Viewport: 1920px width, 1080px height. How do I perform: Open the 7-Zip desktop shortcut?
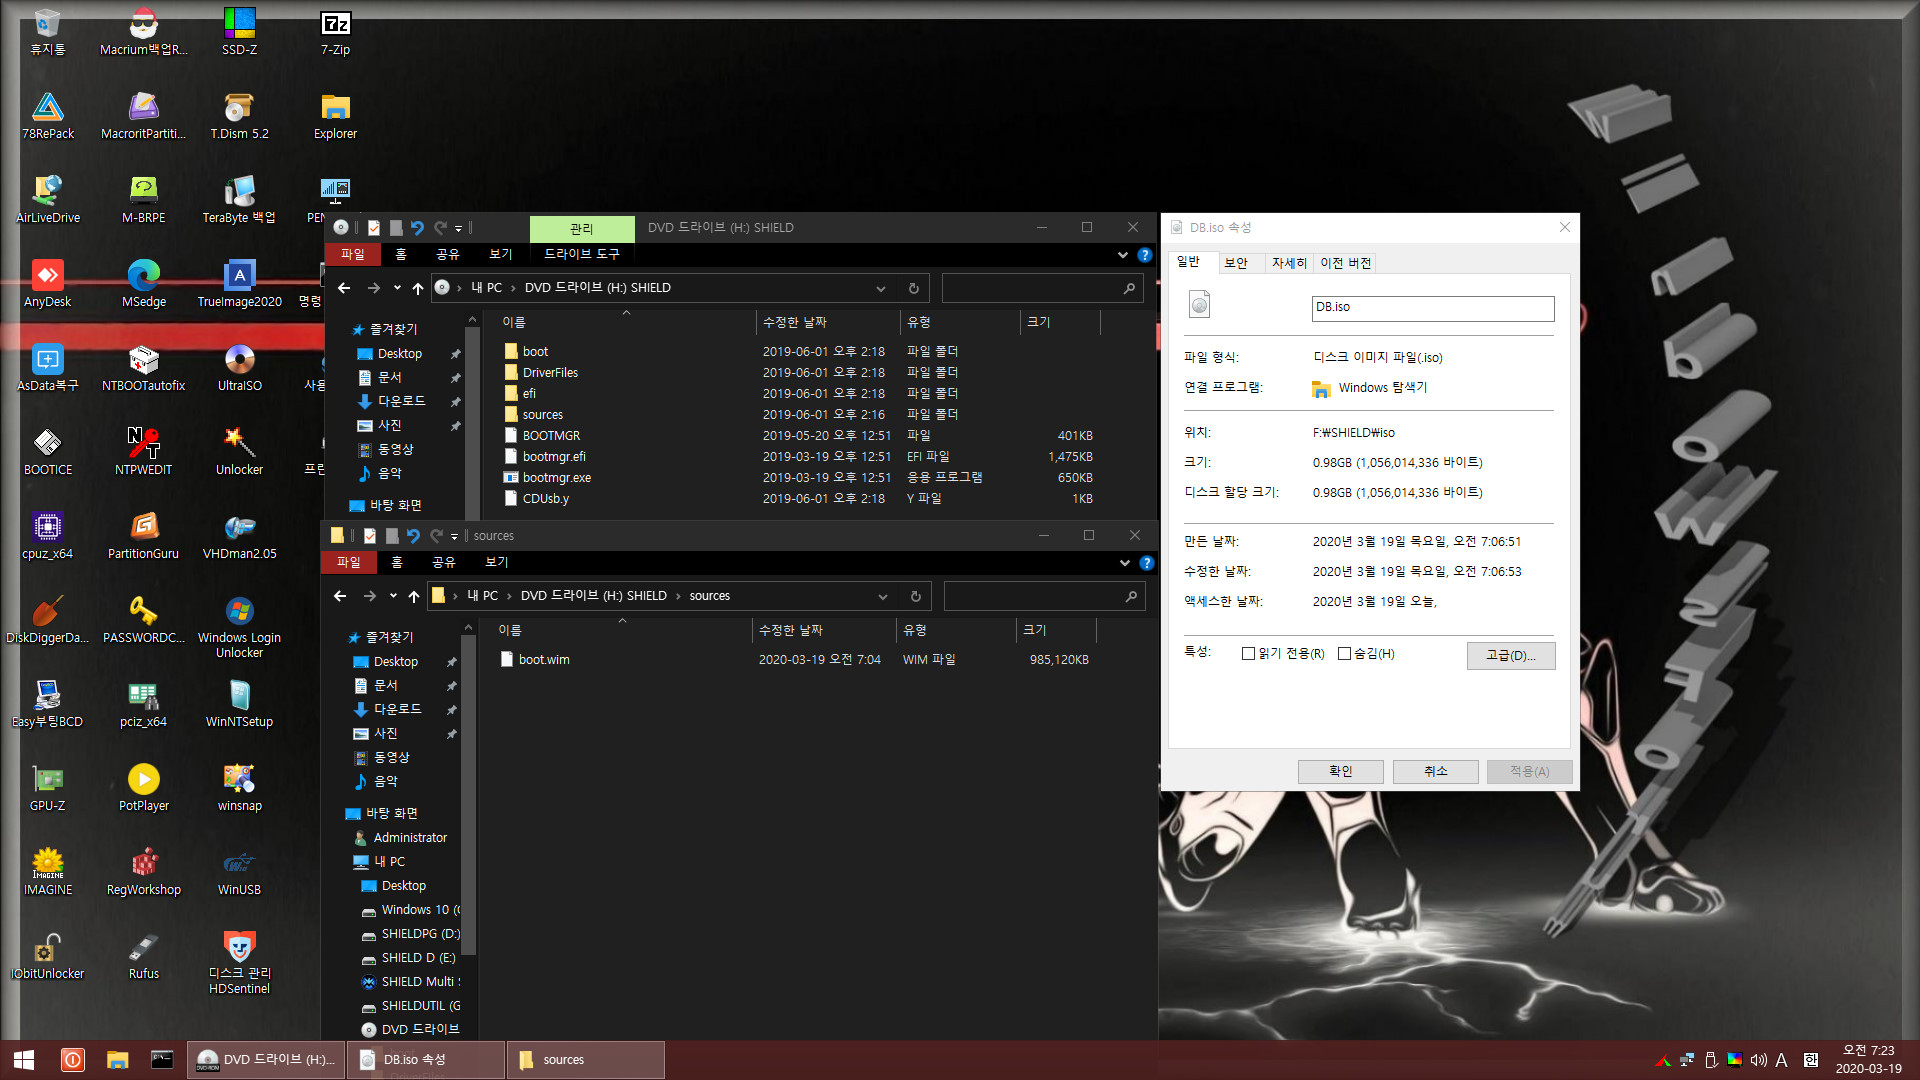pos(335,32)
